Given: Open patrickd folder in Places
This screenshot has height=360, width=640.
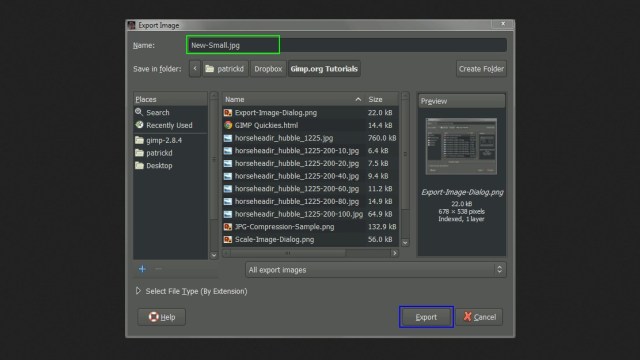Looking at the screenshot, I should click(x=170, y=153).
